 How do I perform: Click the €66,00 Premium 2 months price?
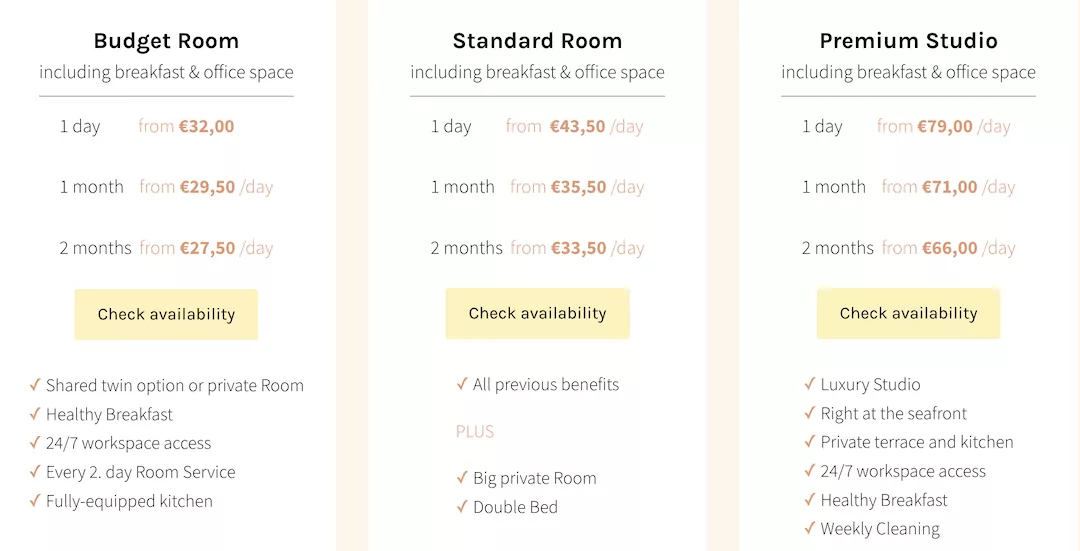[949, 248]
